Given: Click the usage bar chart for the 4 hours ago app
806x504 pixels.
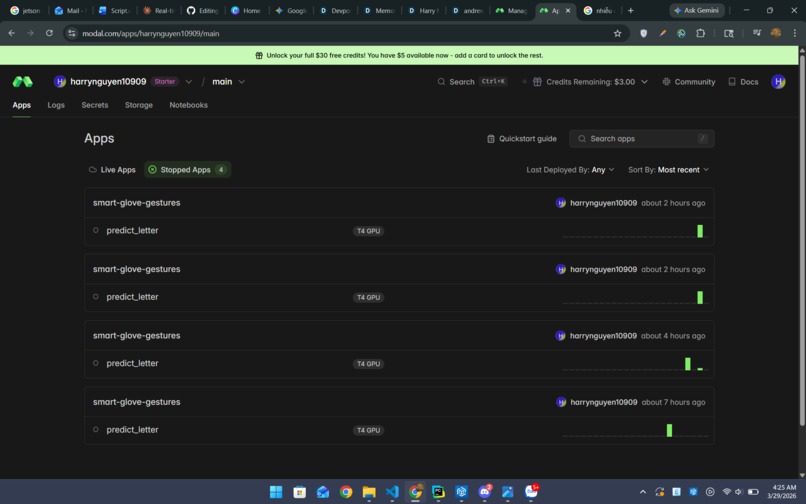Looking at the screenshot, I should click(x=635, y=364).
